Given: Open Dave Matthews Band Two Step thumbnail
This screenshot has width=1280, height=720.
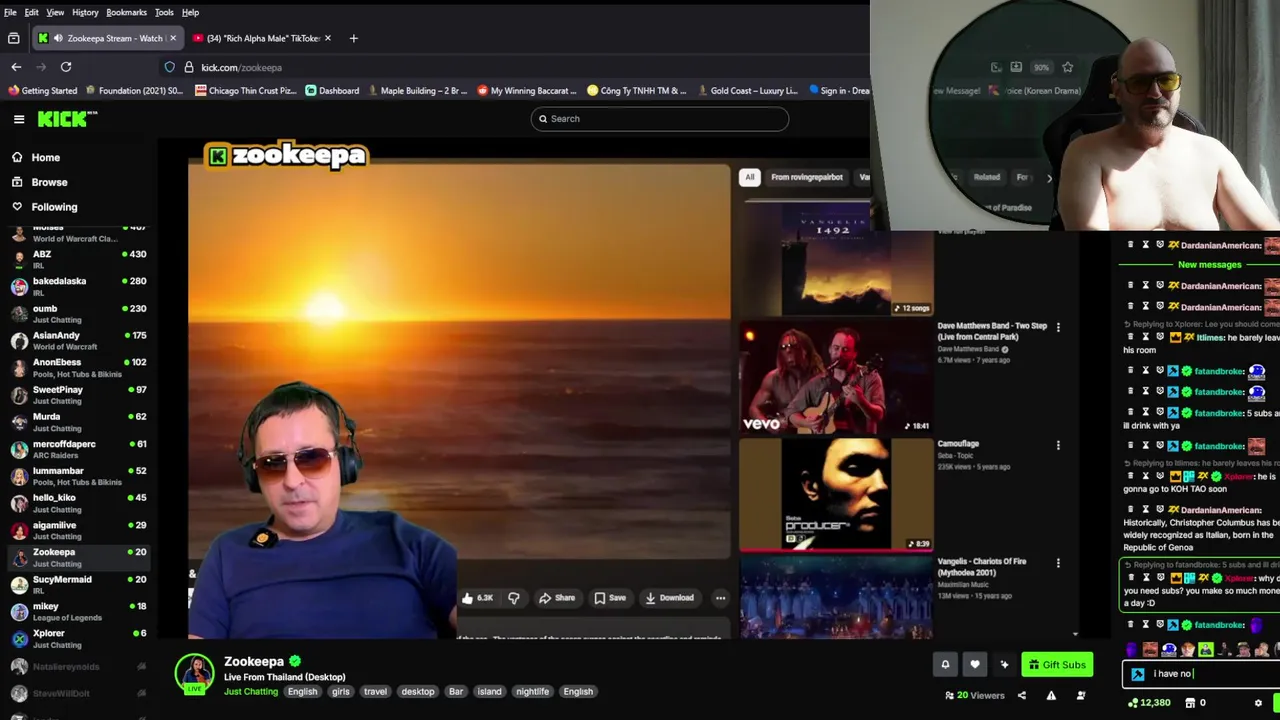Looking at the screenshot, I should point(836,376).
